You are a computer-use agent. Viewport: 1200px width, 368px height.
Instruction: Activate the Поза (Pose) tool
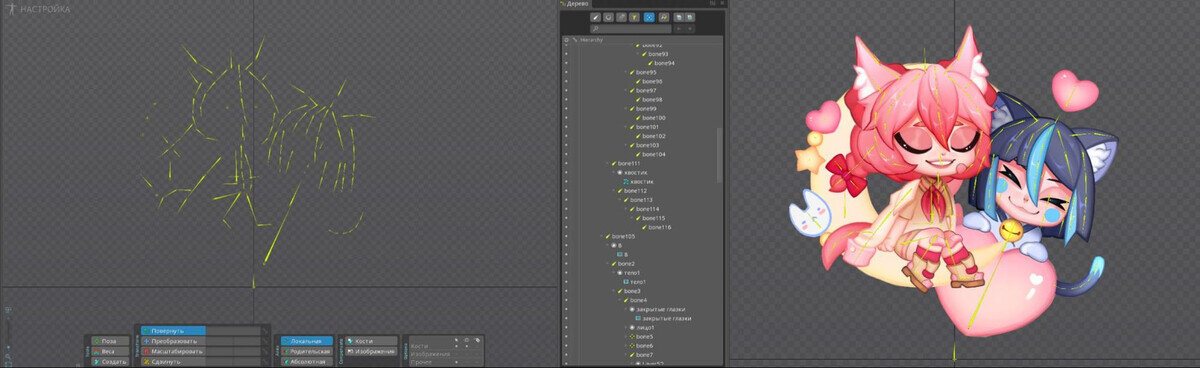(110, 341)
